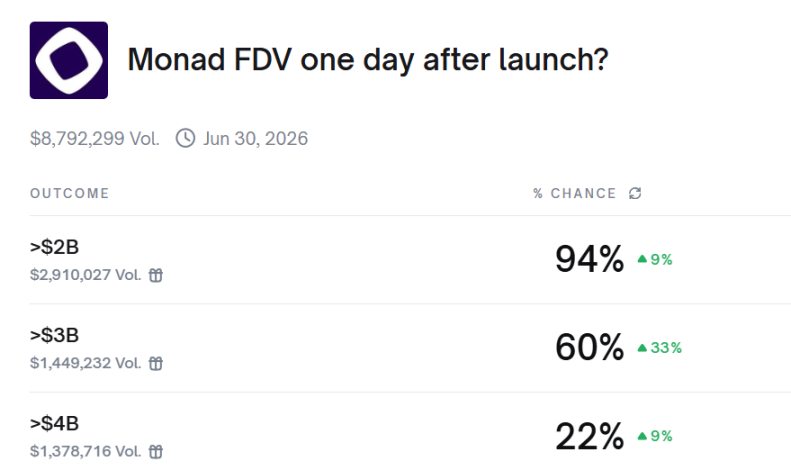Click the Jun 30, 2026 end date

(255, 138)
